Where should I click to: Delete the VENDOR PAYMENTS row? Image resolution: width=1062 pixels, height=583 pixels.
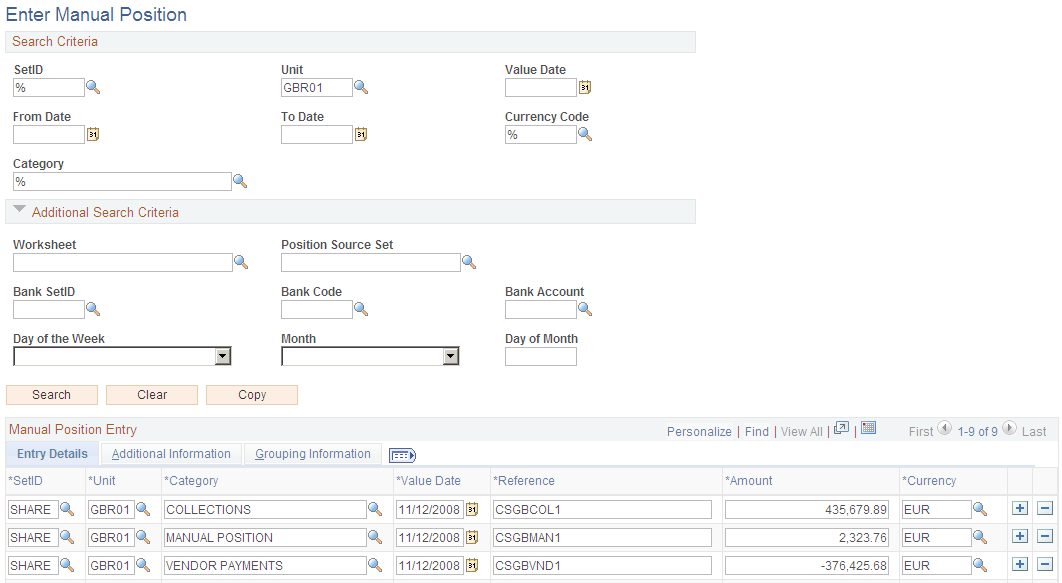[x=1045, y=565]
